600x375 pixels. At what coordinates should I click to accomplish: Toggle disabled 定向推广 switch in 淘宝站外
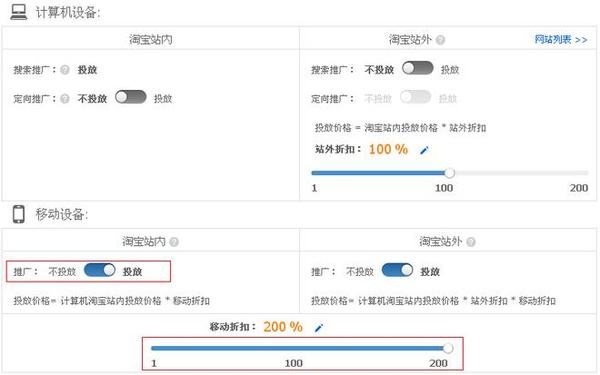[x=416, y=97]
